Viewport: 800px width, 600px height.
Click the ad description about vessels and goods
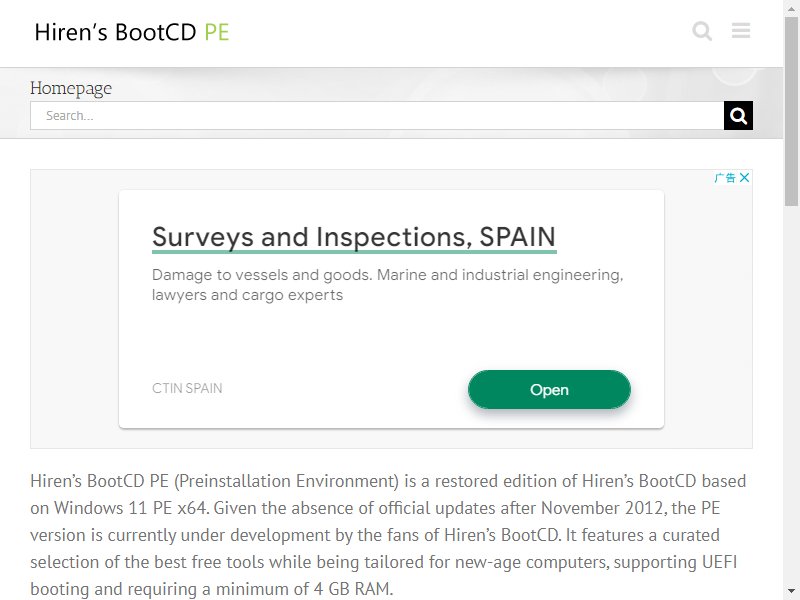tap(387, 285)
